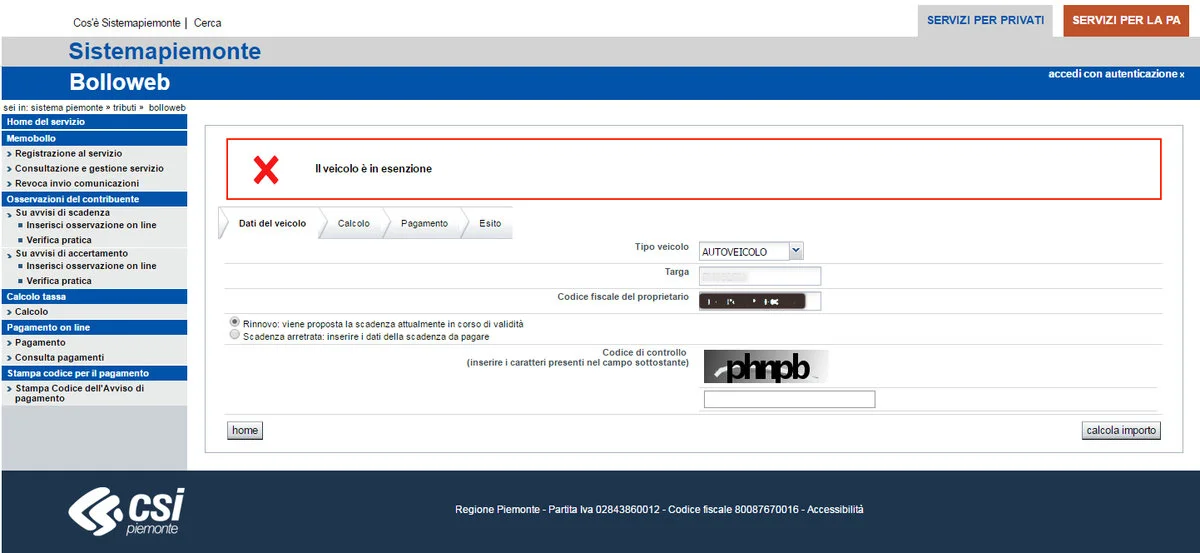The height and width of the screenshot is (553, 1200).
Task: Click the Osservazioni del contribuente header
Action: click(x=94, y=199)
